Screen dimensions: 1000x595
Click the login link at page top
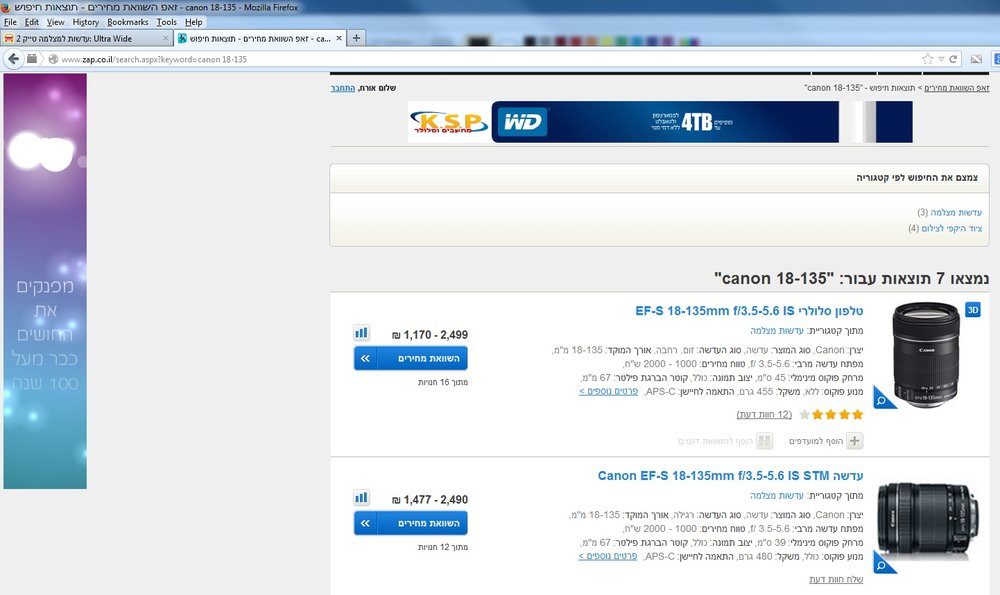(x=342, y=88)
